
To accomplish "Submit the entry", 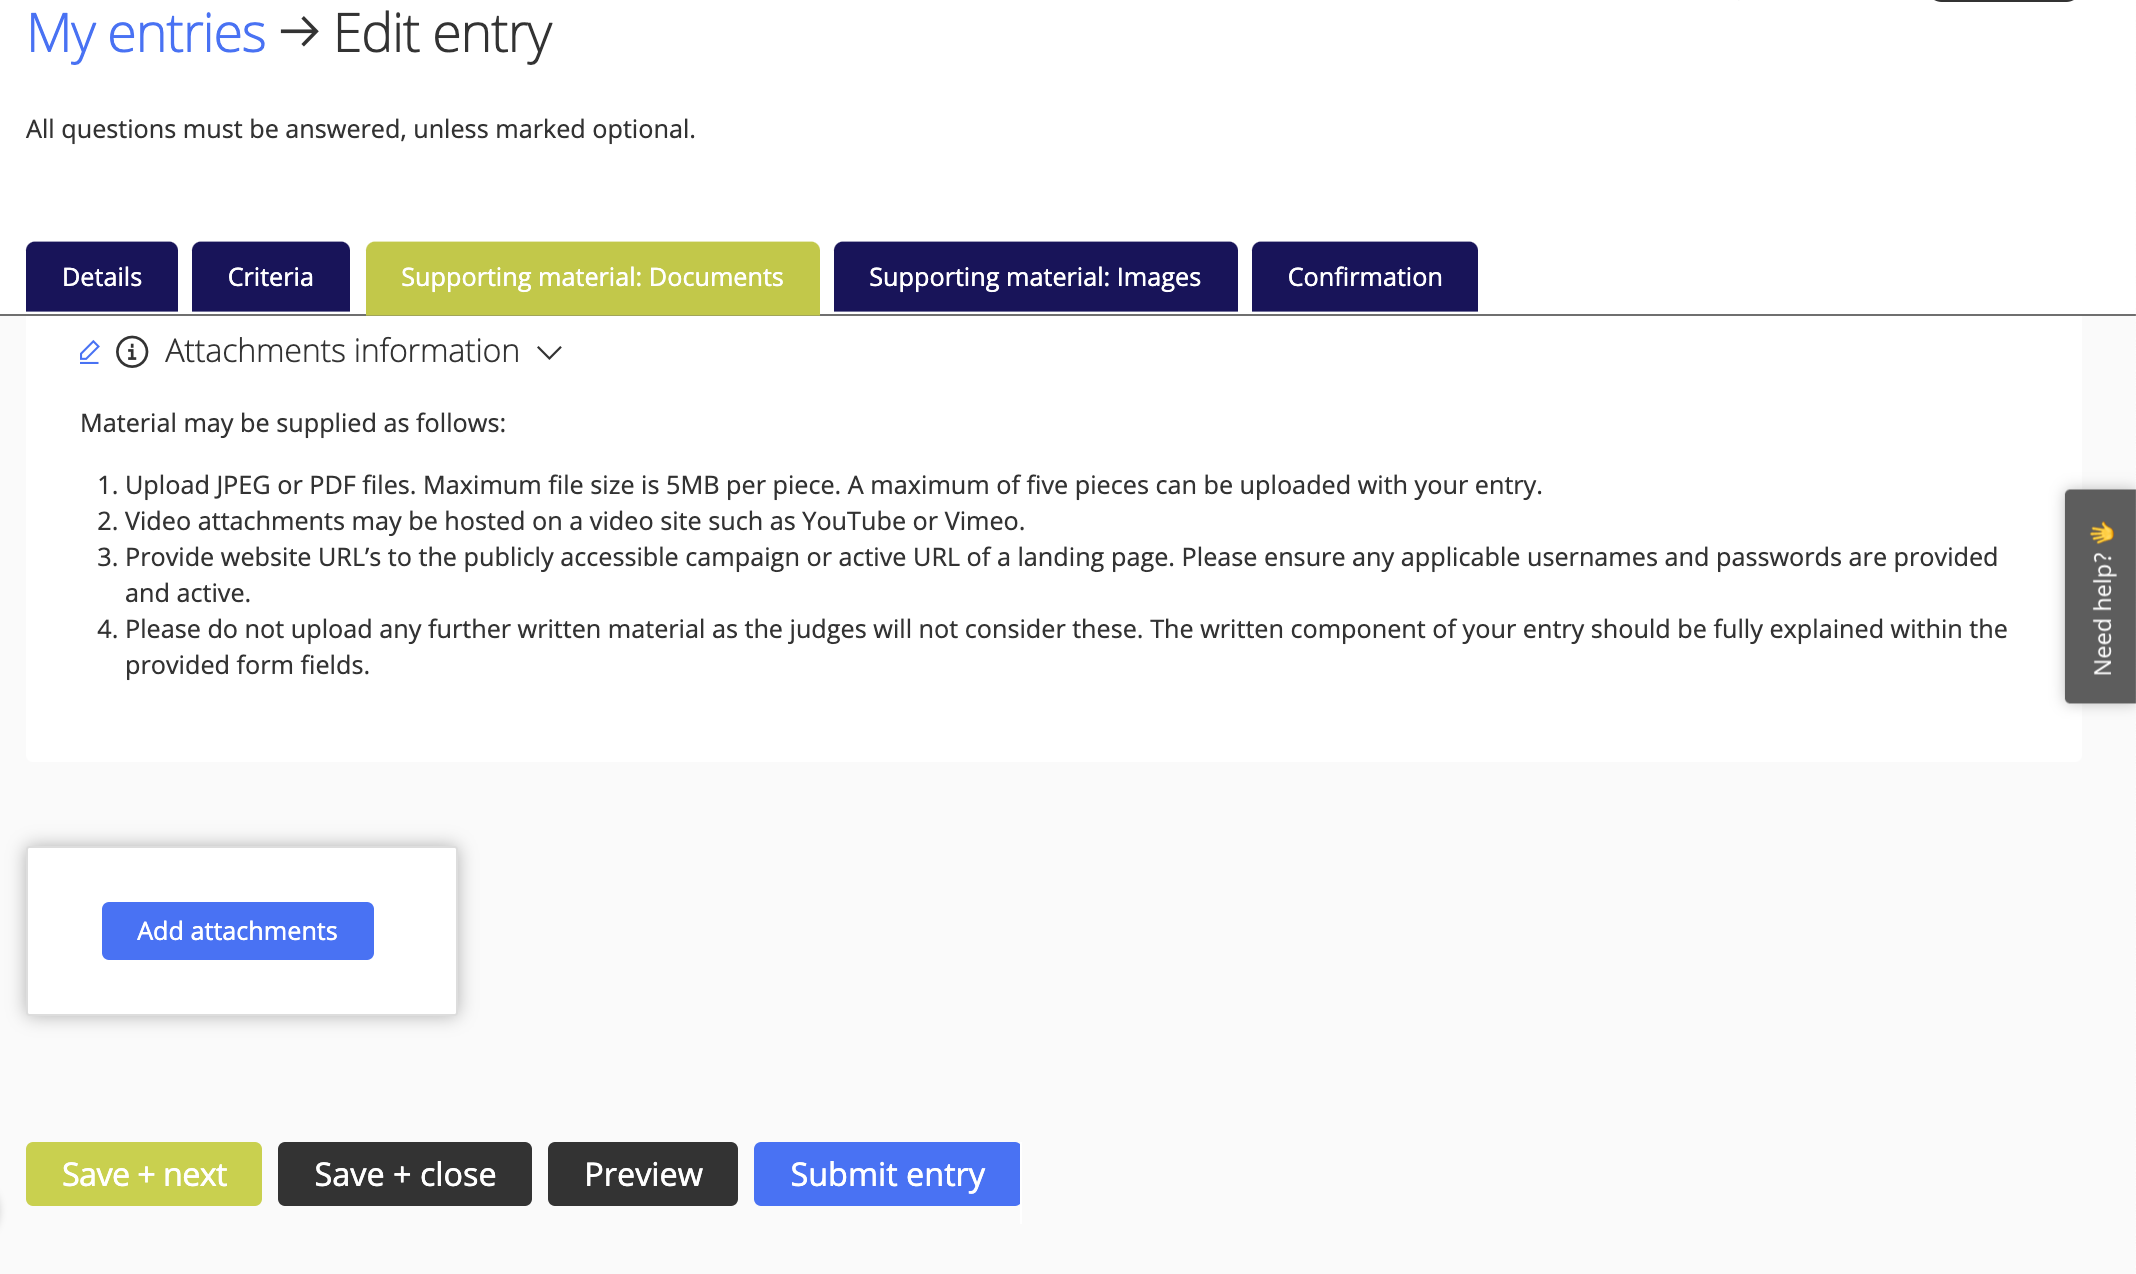I will [886, 1173].
